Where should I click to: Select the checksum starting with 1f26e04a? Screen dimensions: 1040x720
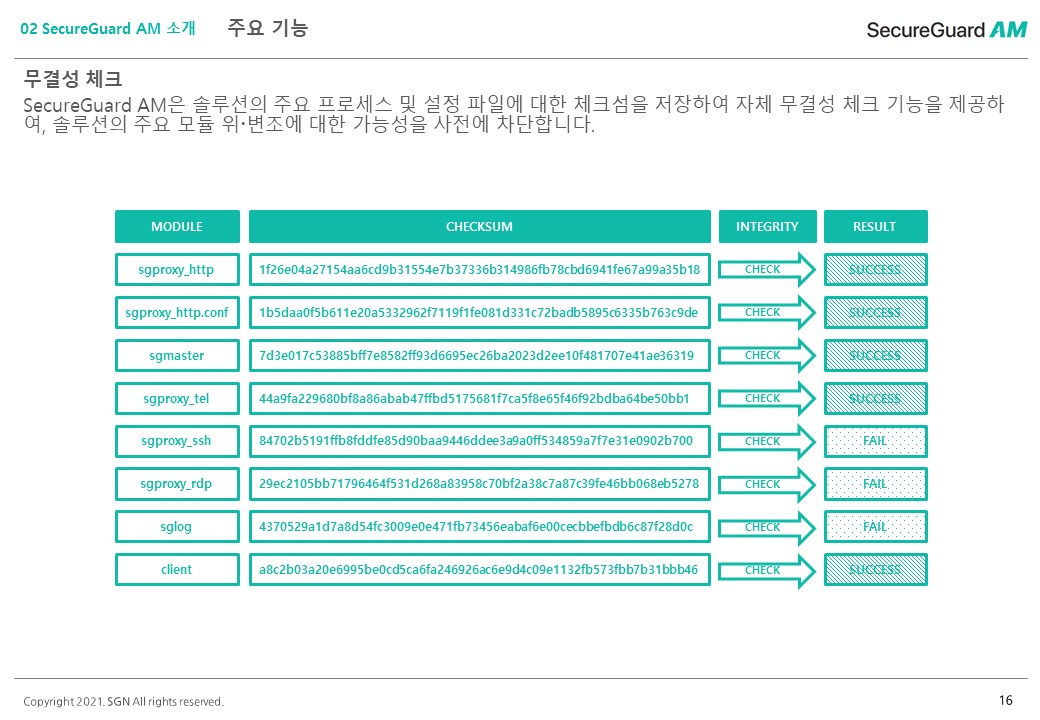click(480, 270)
